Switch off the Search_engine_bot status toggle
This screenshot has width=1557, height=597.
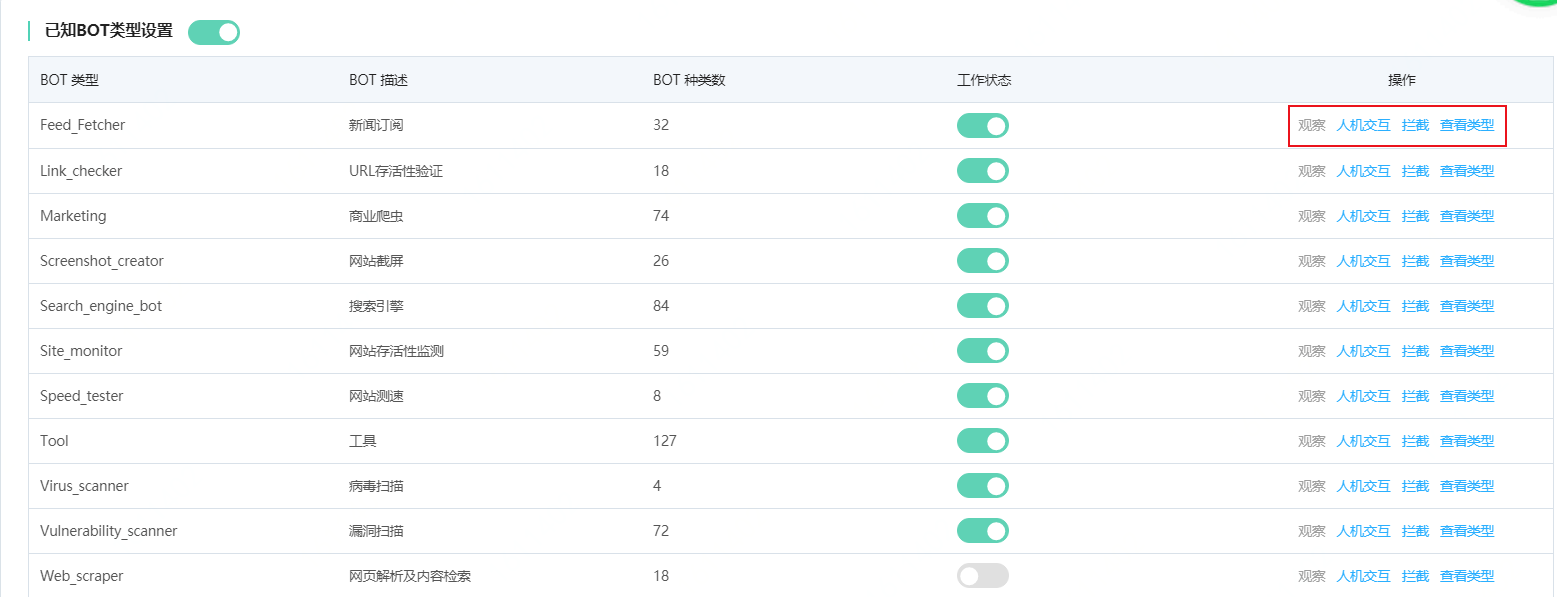[x=983, y=306]
